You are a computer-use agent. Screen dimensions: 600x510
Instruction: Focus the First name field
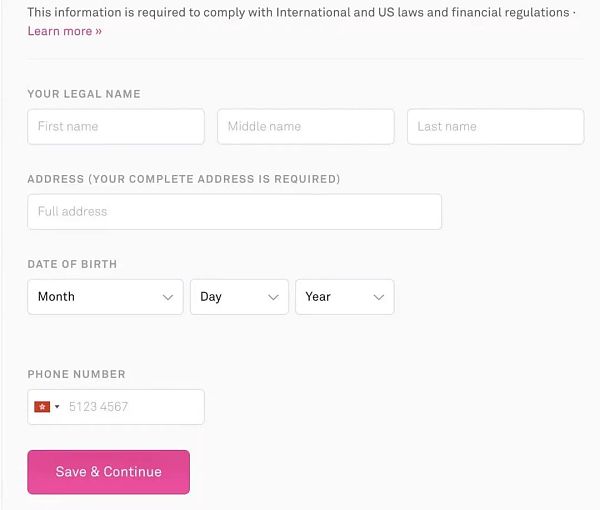click(x=116, y=127)
